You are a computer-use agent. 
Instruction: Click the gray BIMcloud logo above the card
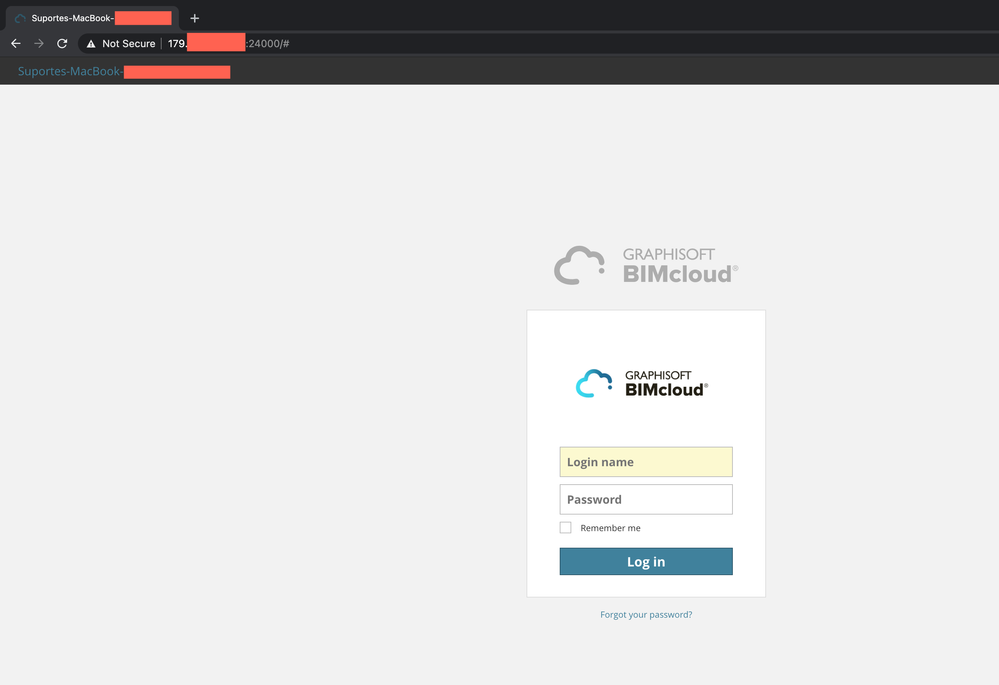646,265
